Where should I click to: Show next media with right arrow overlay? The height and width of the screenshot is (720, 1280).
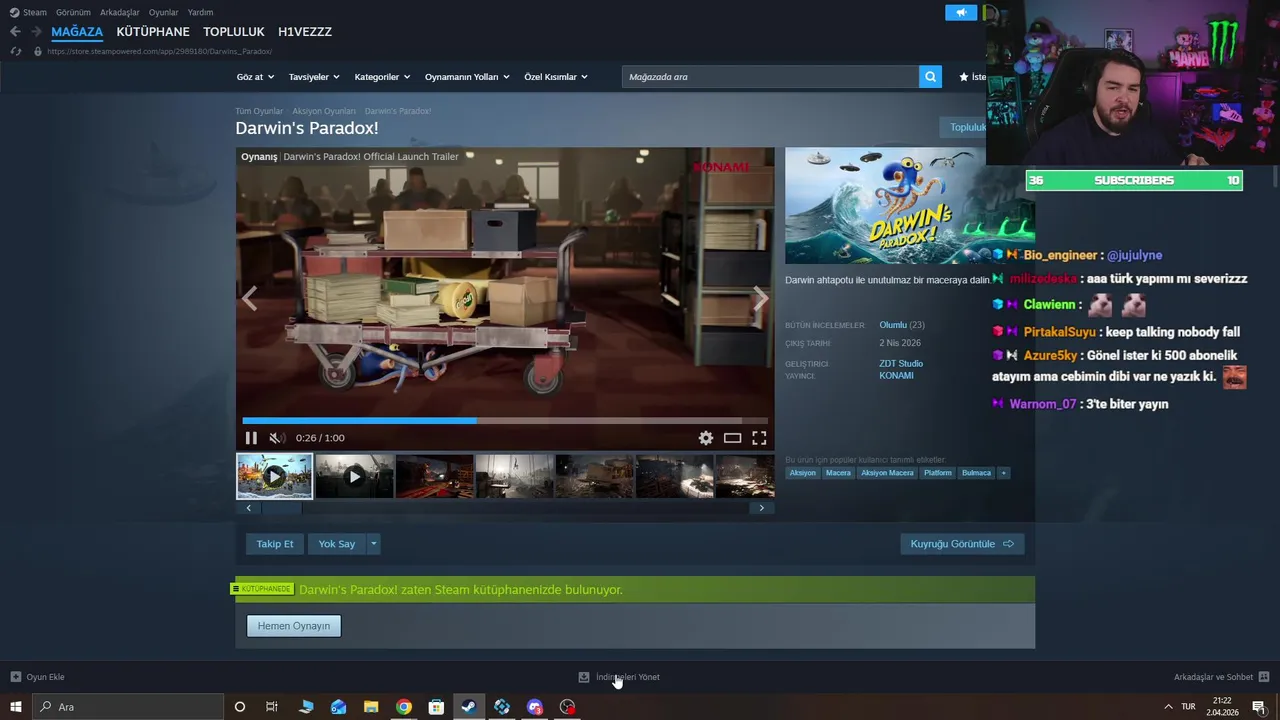[x=760, y=298]
